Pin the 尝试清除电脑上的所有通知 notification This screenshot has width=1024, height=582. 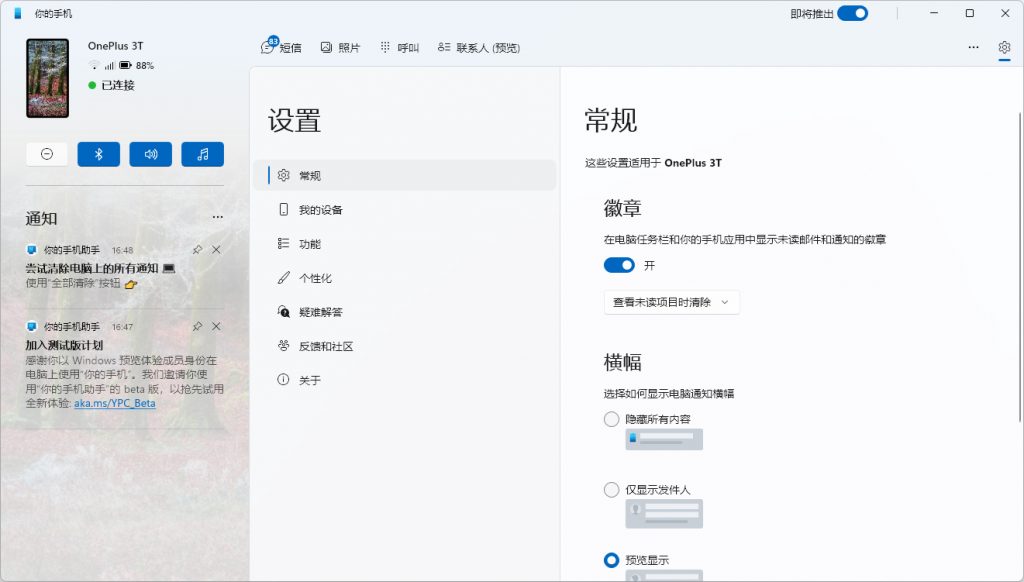[x=197, y=251]
